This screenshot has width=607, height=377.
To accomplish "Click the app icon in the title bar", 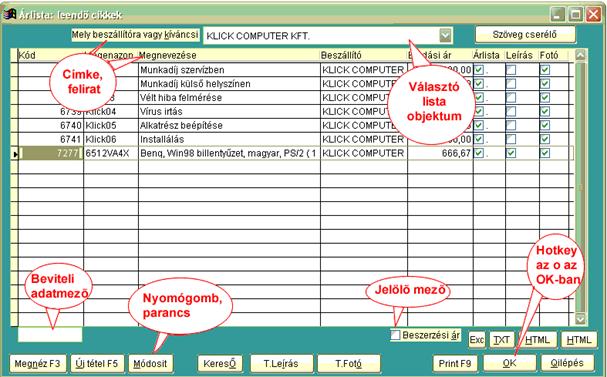I will tap(9, 14).
